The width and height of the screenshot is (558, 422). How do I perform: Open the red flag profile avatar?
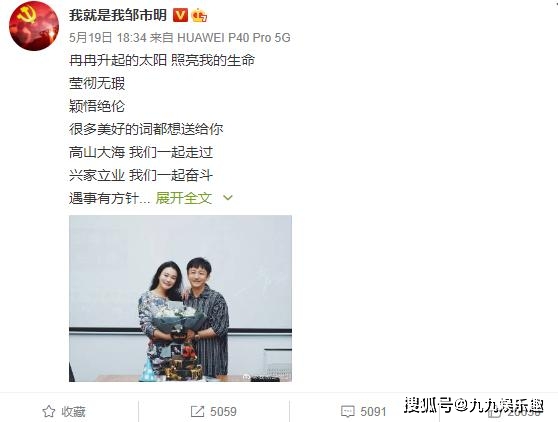pyautogui.click(x=34, y=26)
